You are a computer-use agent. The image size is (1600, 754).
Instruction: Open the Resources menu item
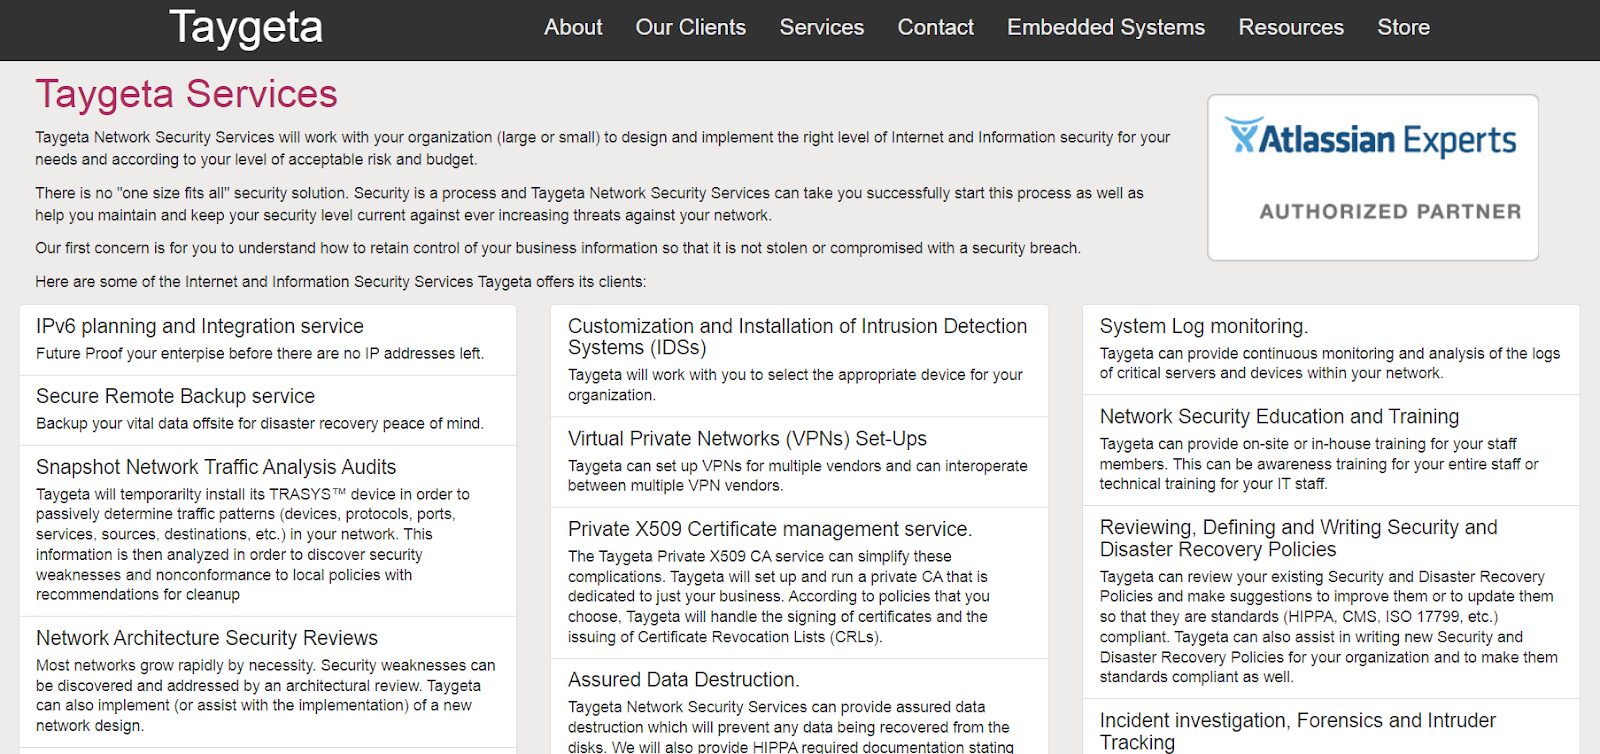[x=1291, y=27]
